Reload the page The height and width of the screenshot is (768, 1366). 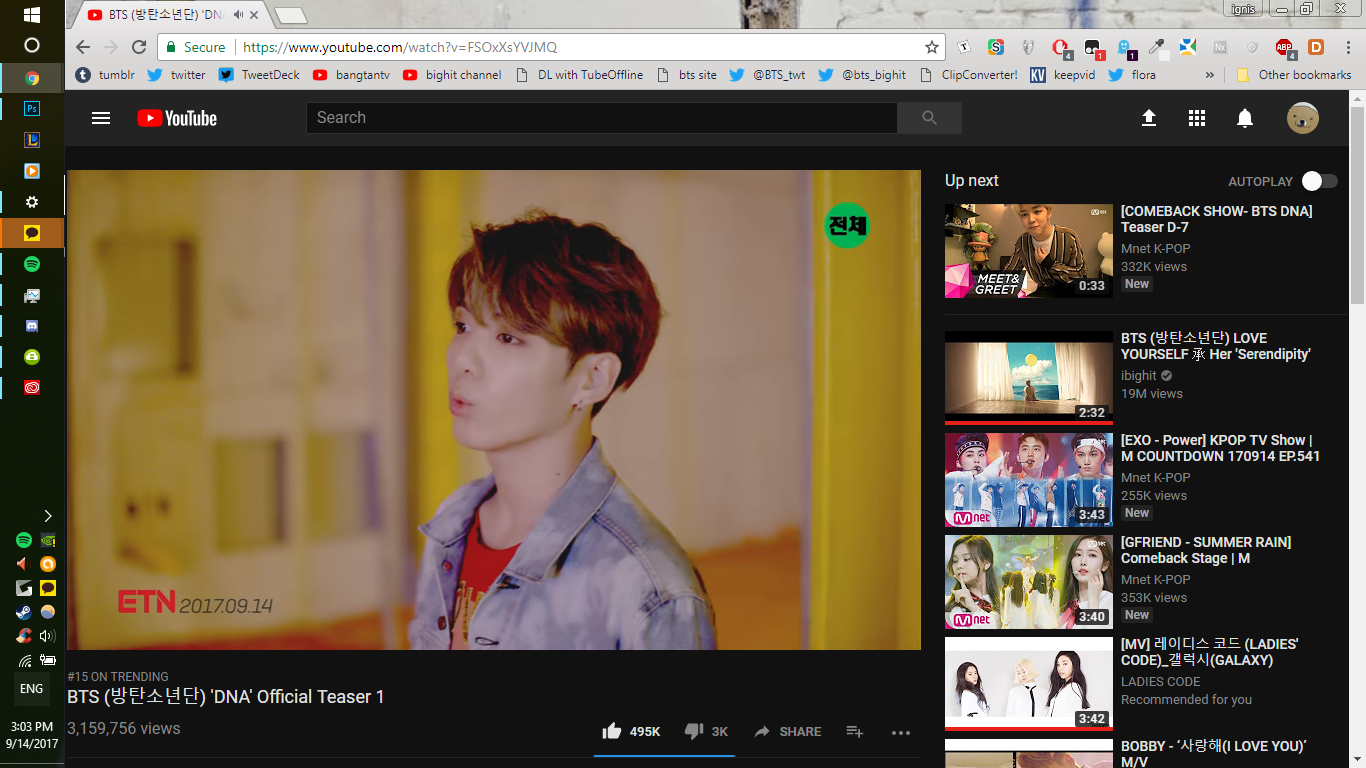pyautogui.click(x=139, y=47)
